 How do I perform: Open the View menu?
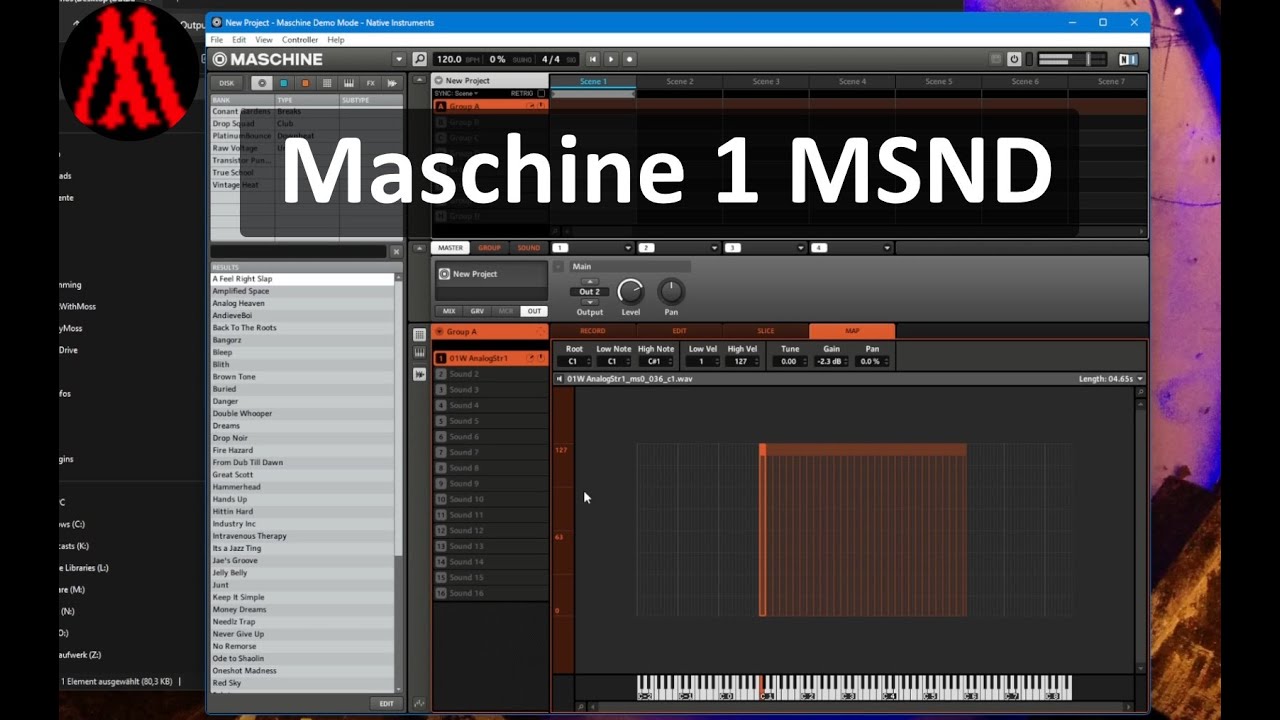(263, 40)
